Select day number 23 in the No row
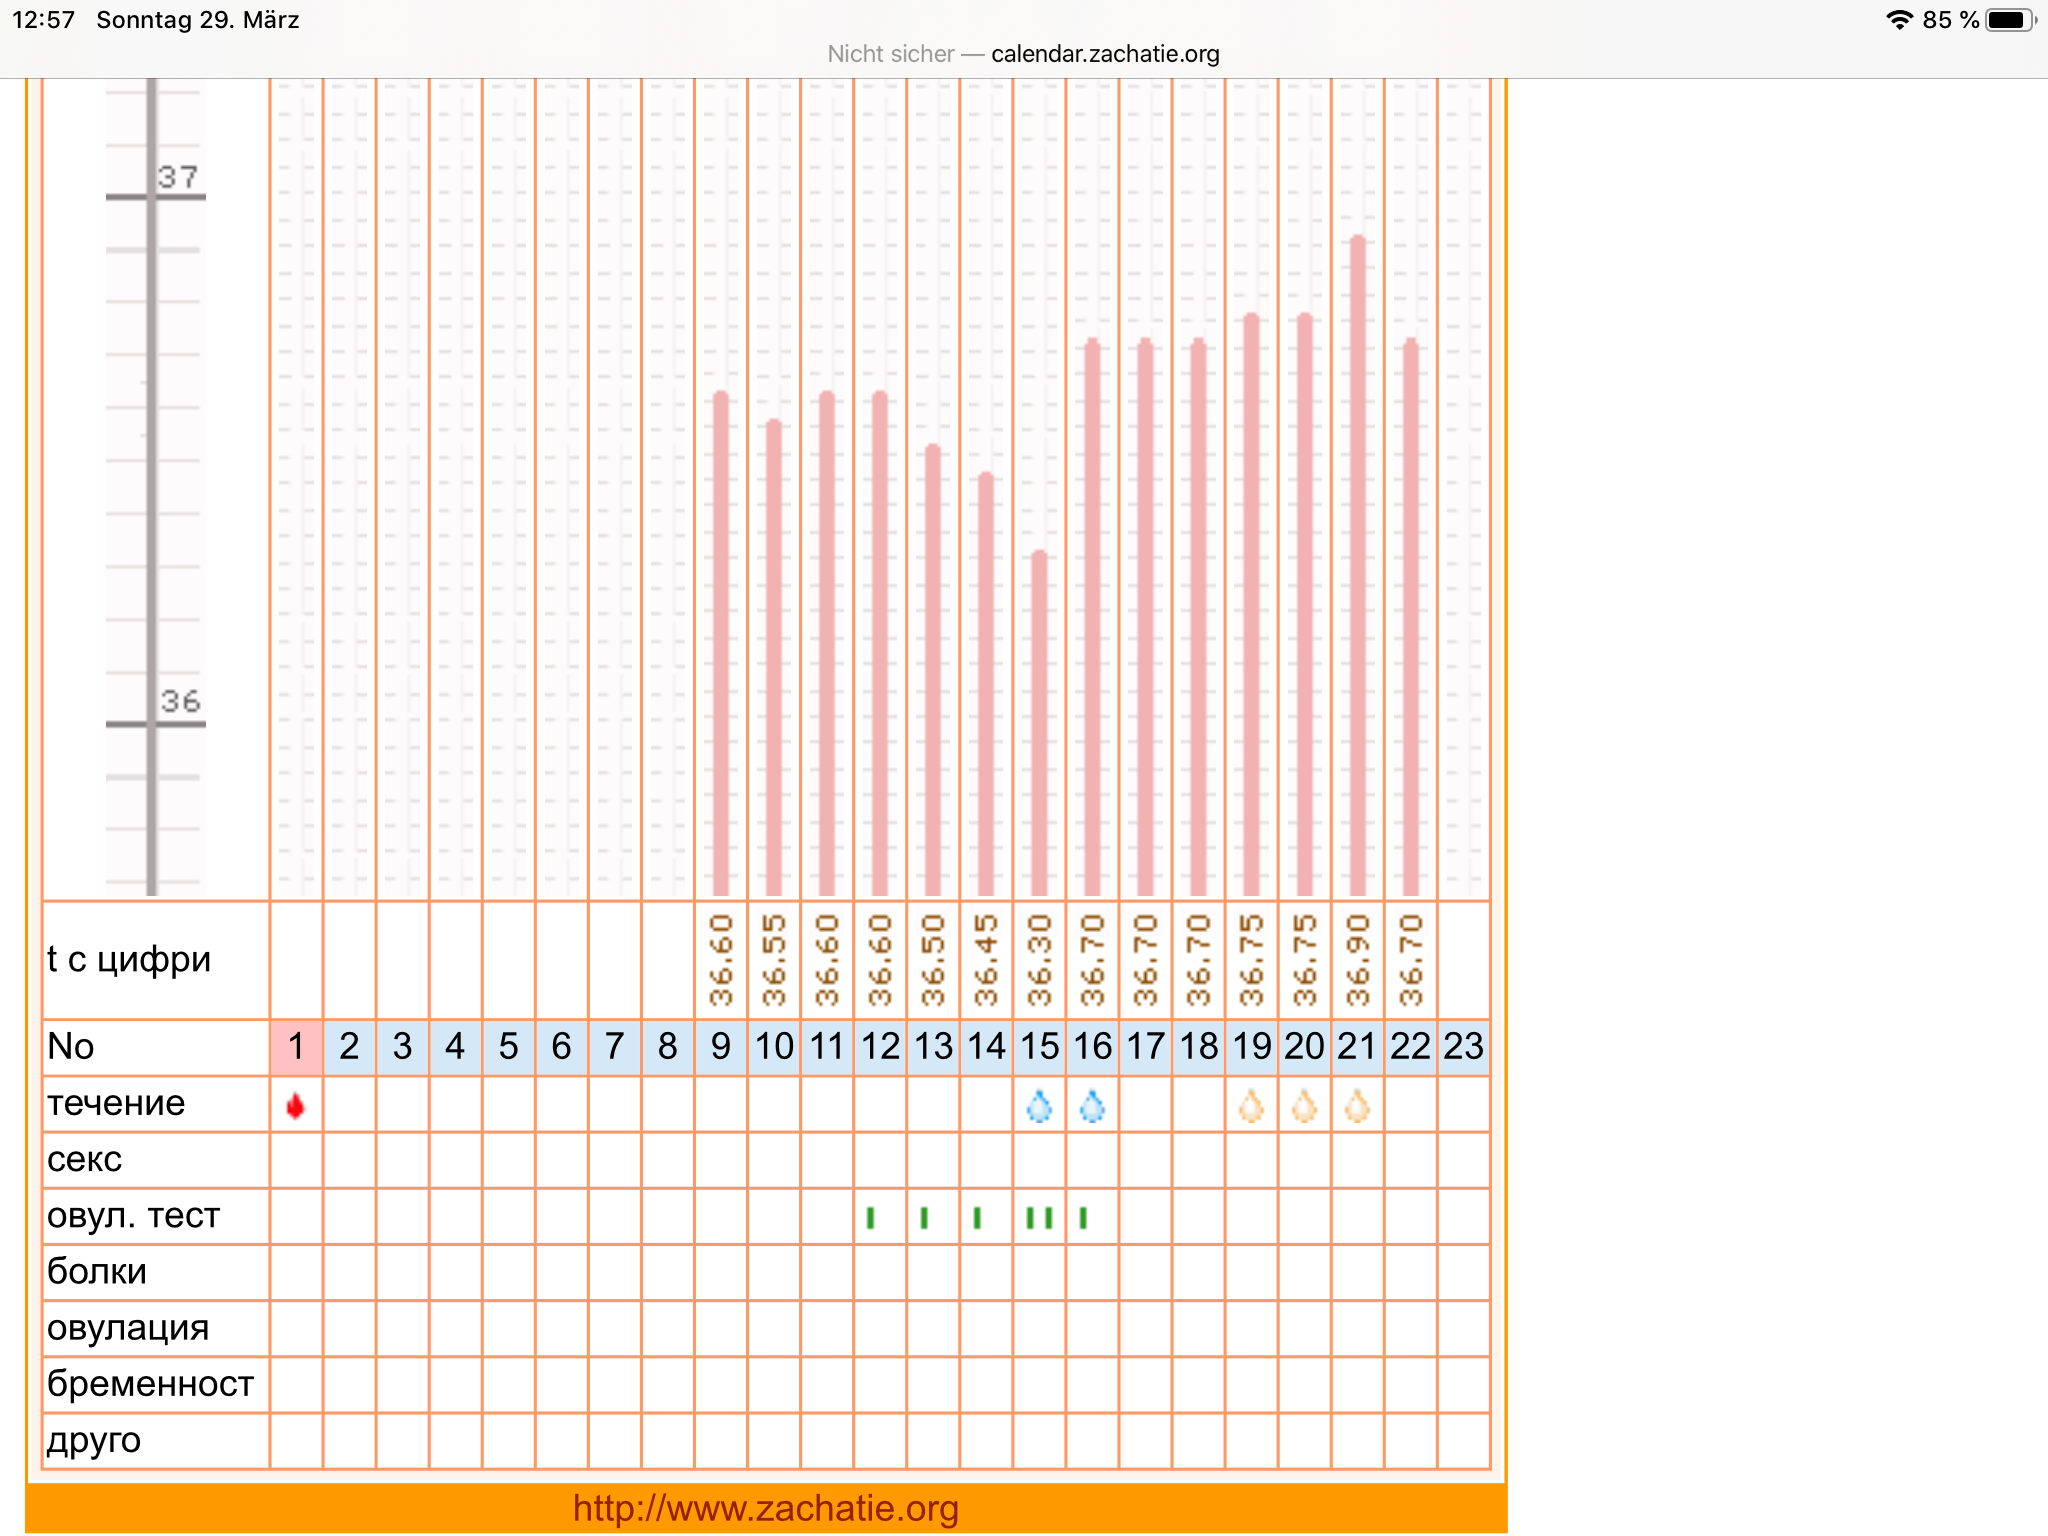 pyautogui.click(x=1463, y=1047)
